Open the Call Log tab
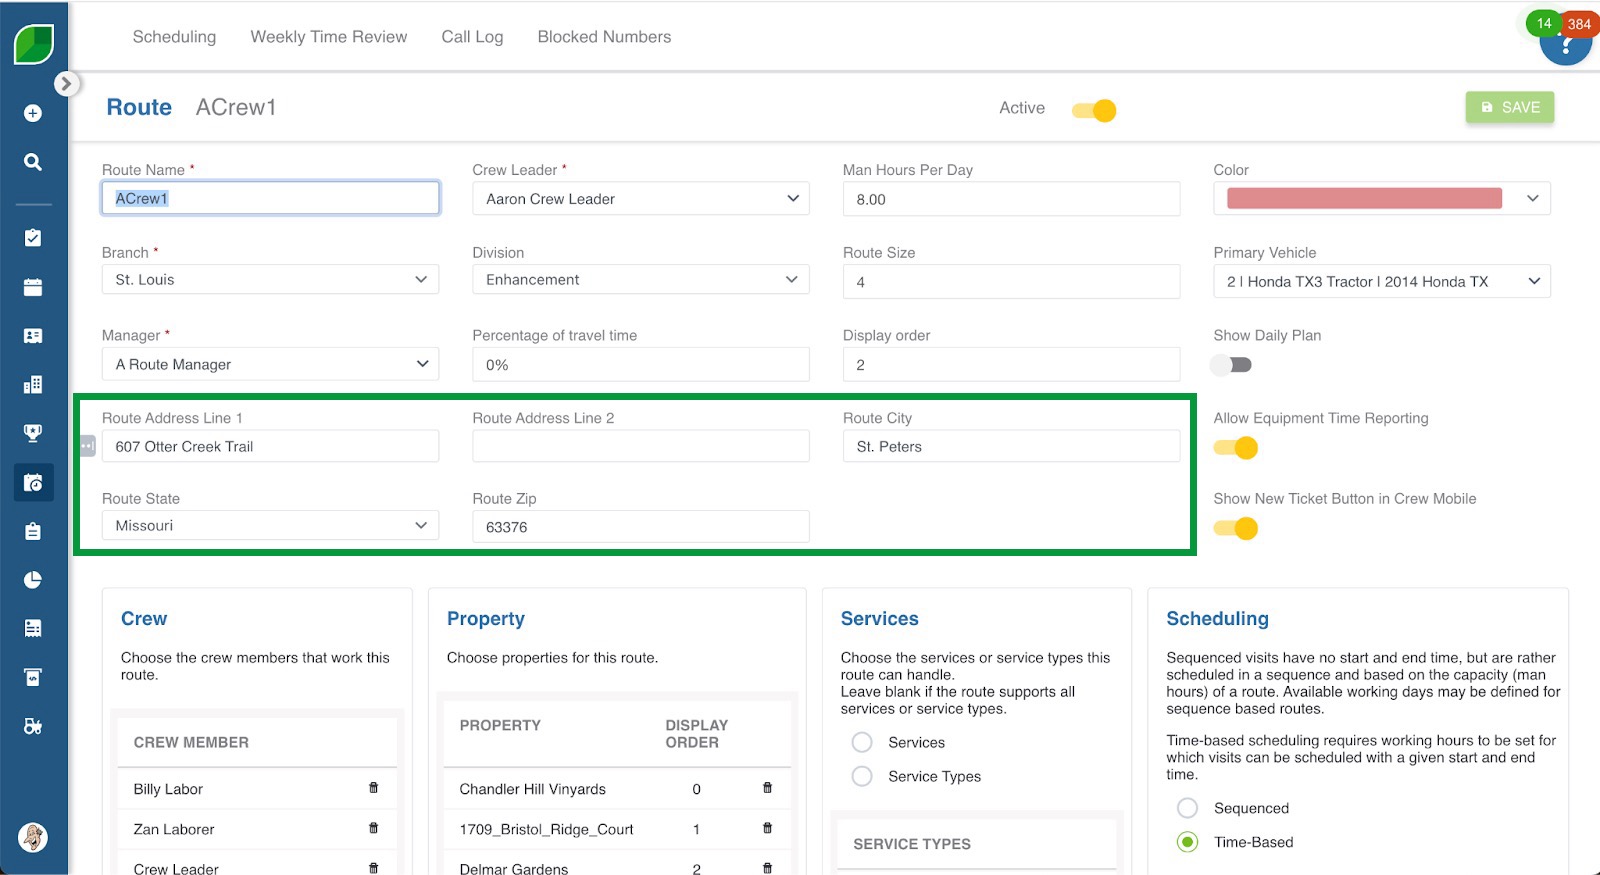 click(x=472, y=37)
